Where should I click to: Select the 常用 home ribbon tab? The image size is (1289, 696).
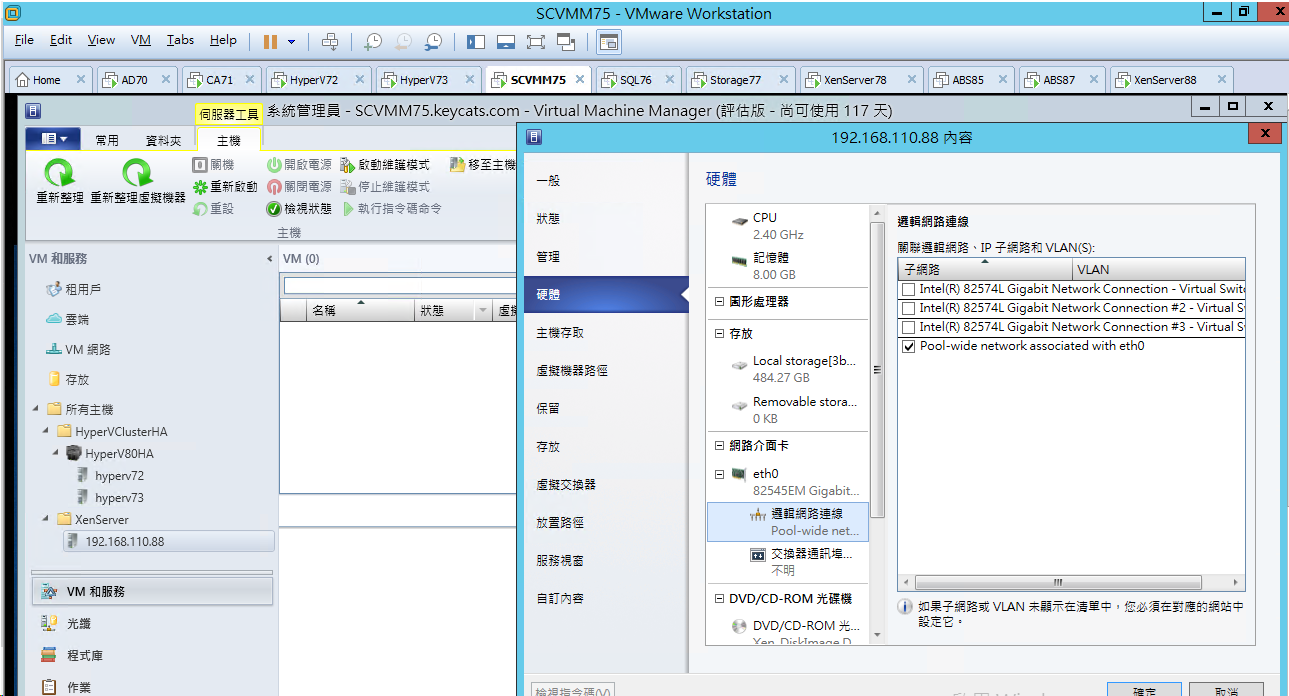107,141
